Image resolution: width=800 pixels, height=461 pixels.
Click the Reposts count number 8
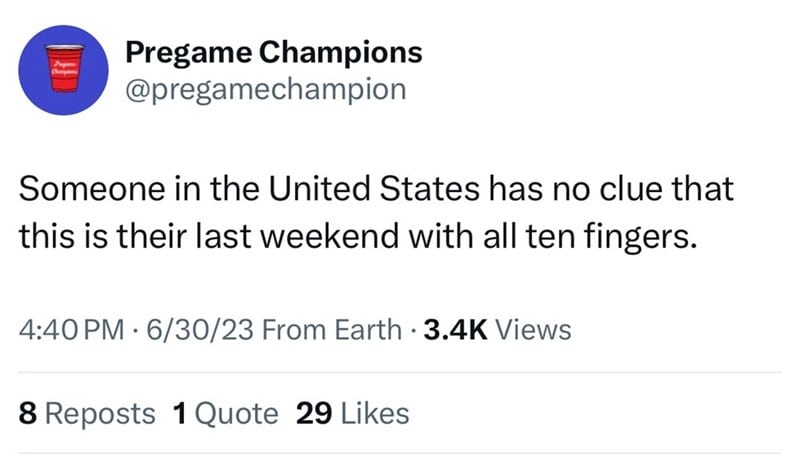coord(28,413)
